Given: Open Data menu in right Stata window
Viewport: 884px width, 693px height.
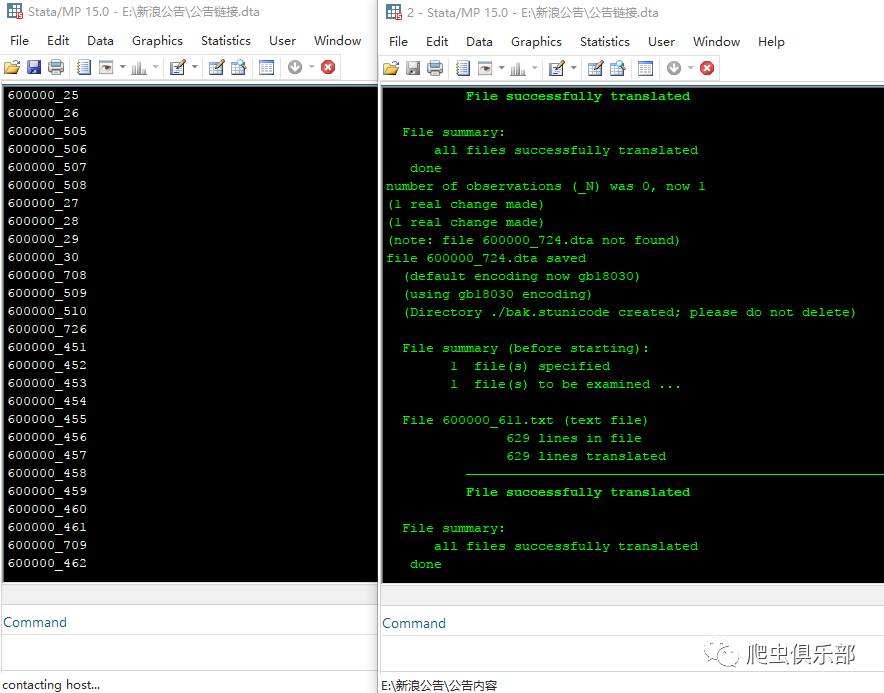Looking at the screenshot, I should pyautogui.click(x=479, y=42).
